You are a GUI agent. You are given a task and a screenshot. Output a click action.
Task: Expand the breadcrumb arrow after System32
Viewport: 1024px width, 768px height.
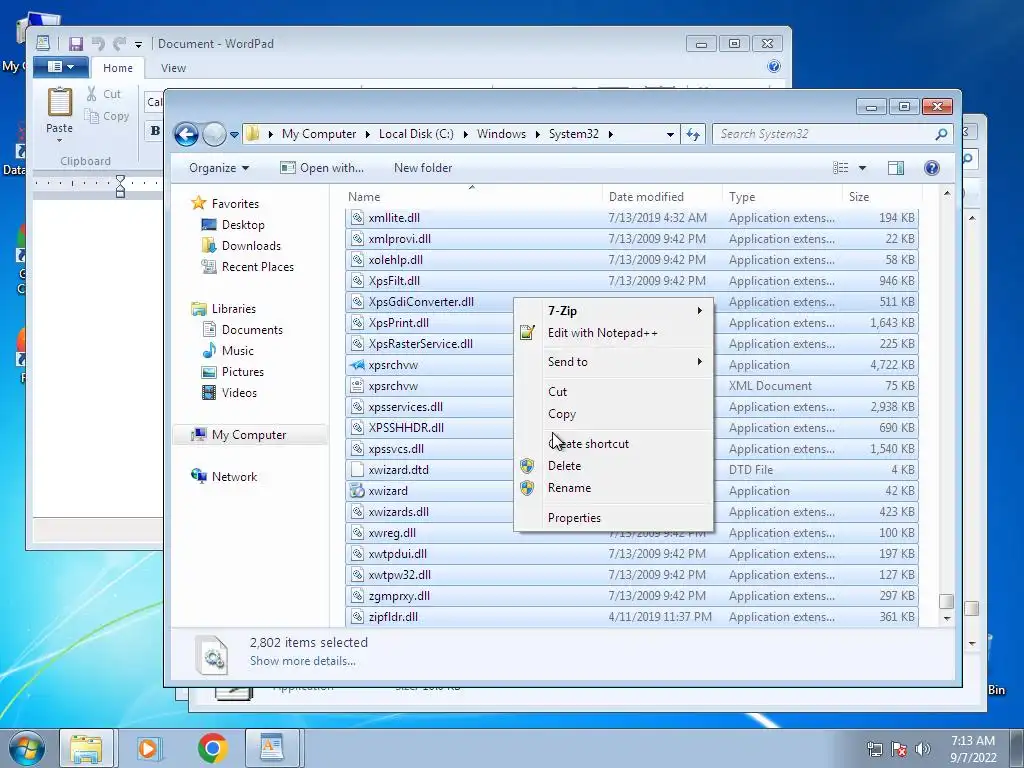click(x=611, y=134)
